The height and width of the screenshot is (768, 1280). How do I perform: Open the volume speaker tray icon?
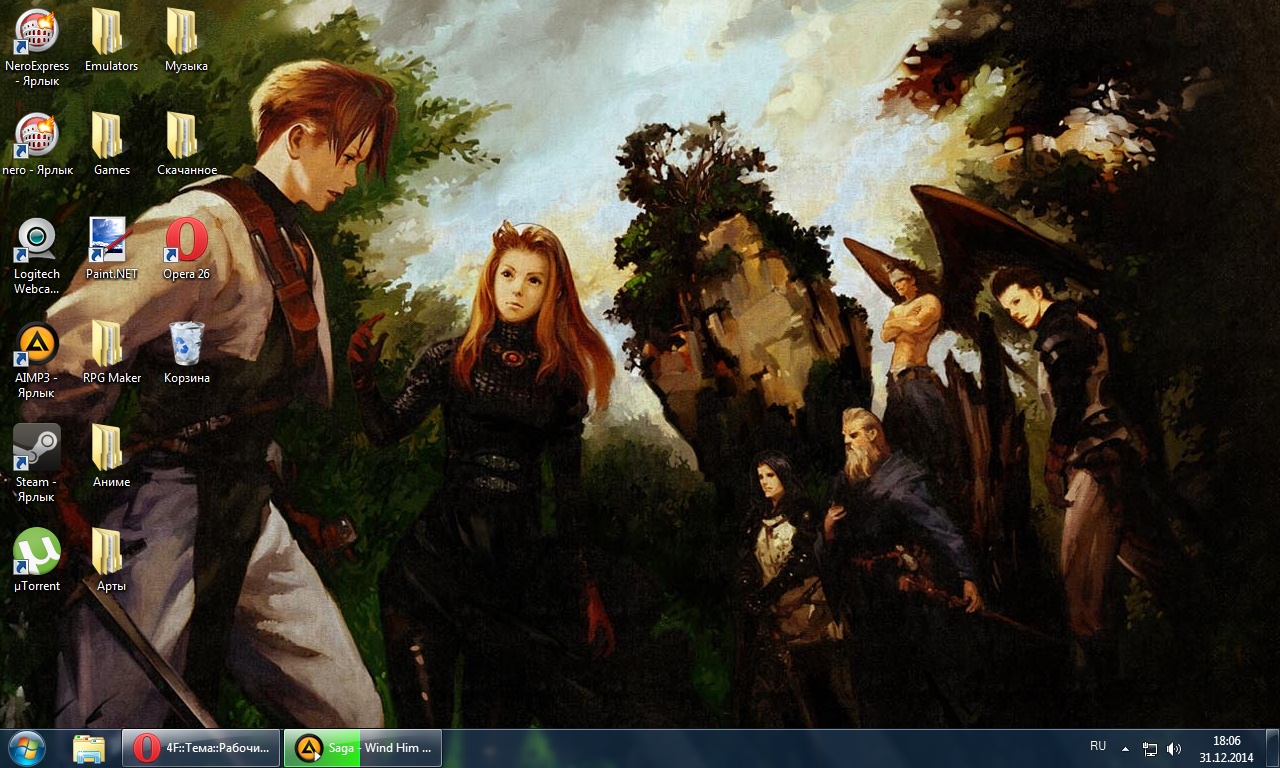tap(1174, 748)
